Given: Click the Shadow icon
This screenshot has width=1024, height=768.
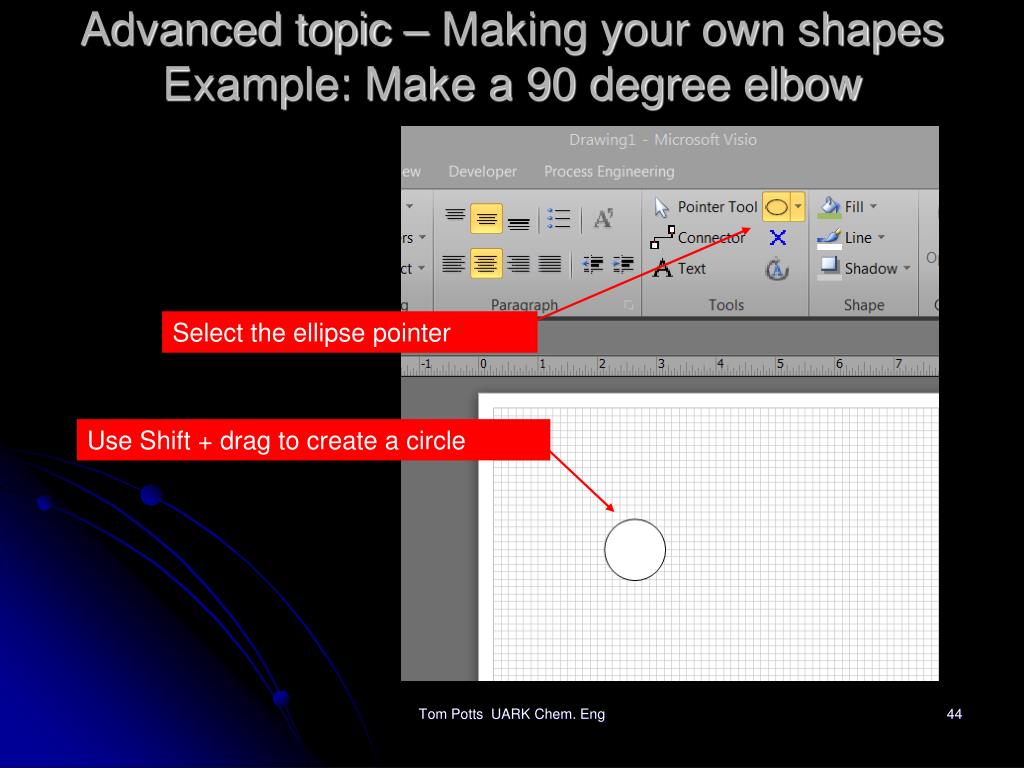Looking at the screenshot, I should pos(829,266).
